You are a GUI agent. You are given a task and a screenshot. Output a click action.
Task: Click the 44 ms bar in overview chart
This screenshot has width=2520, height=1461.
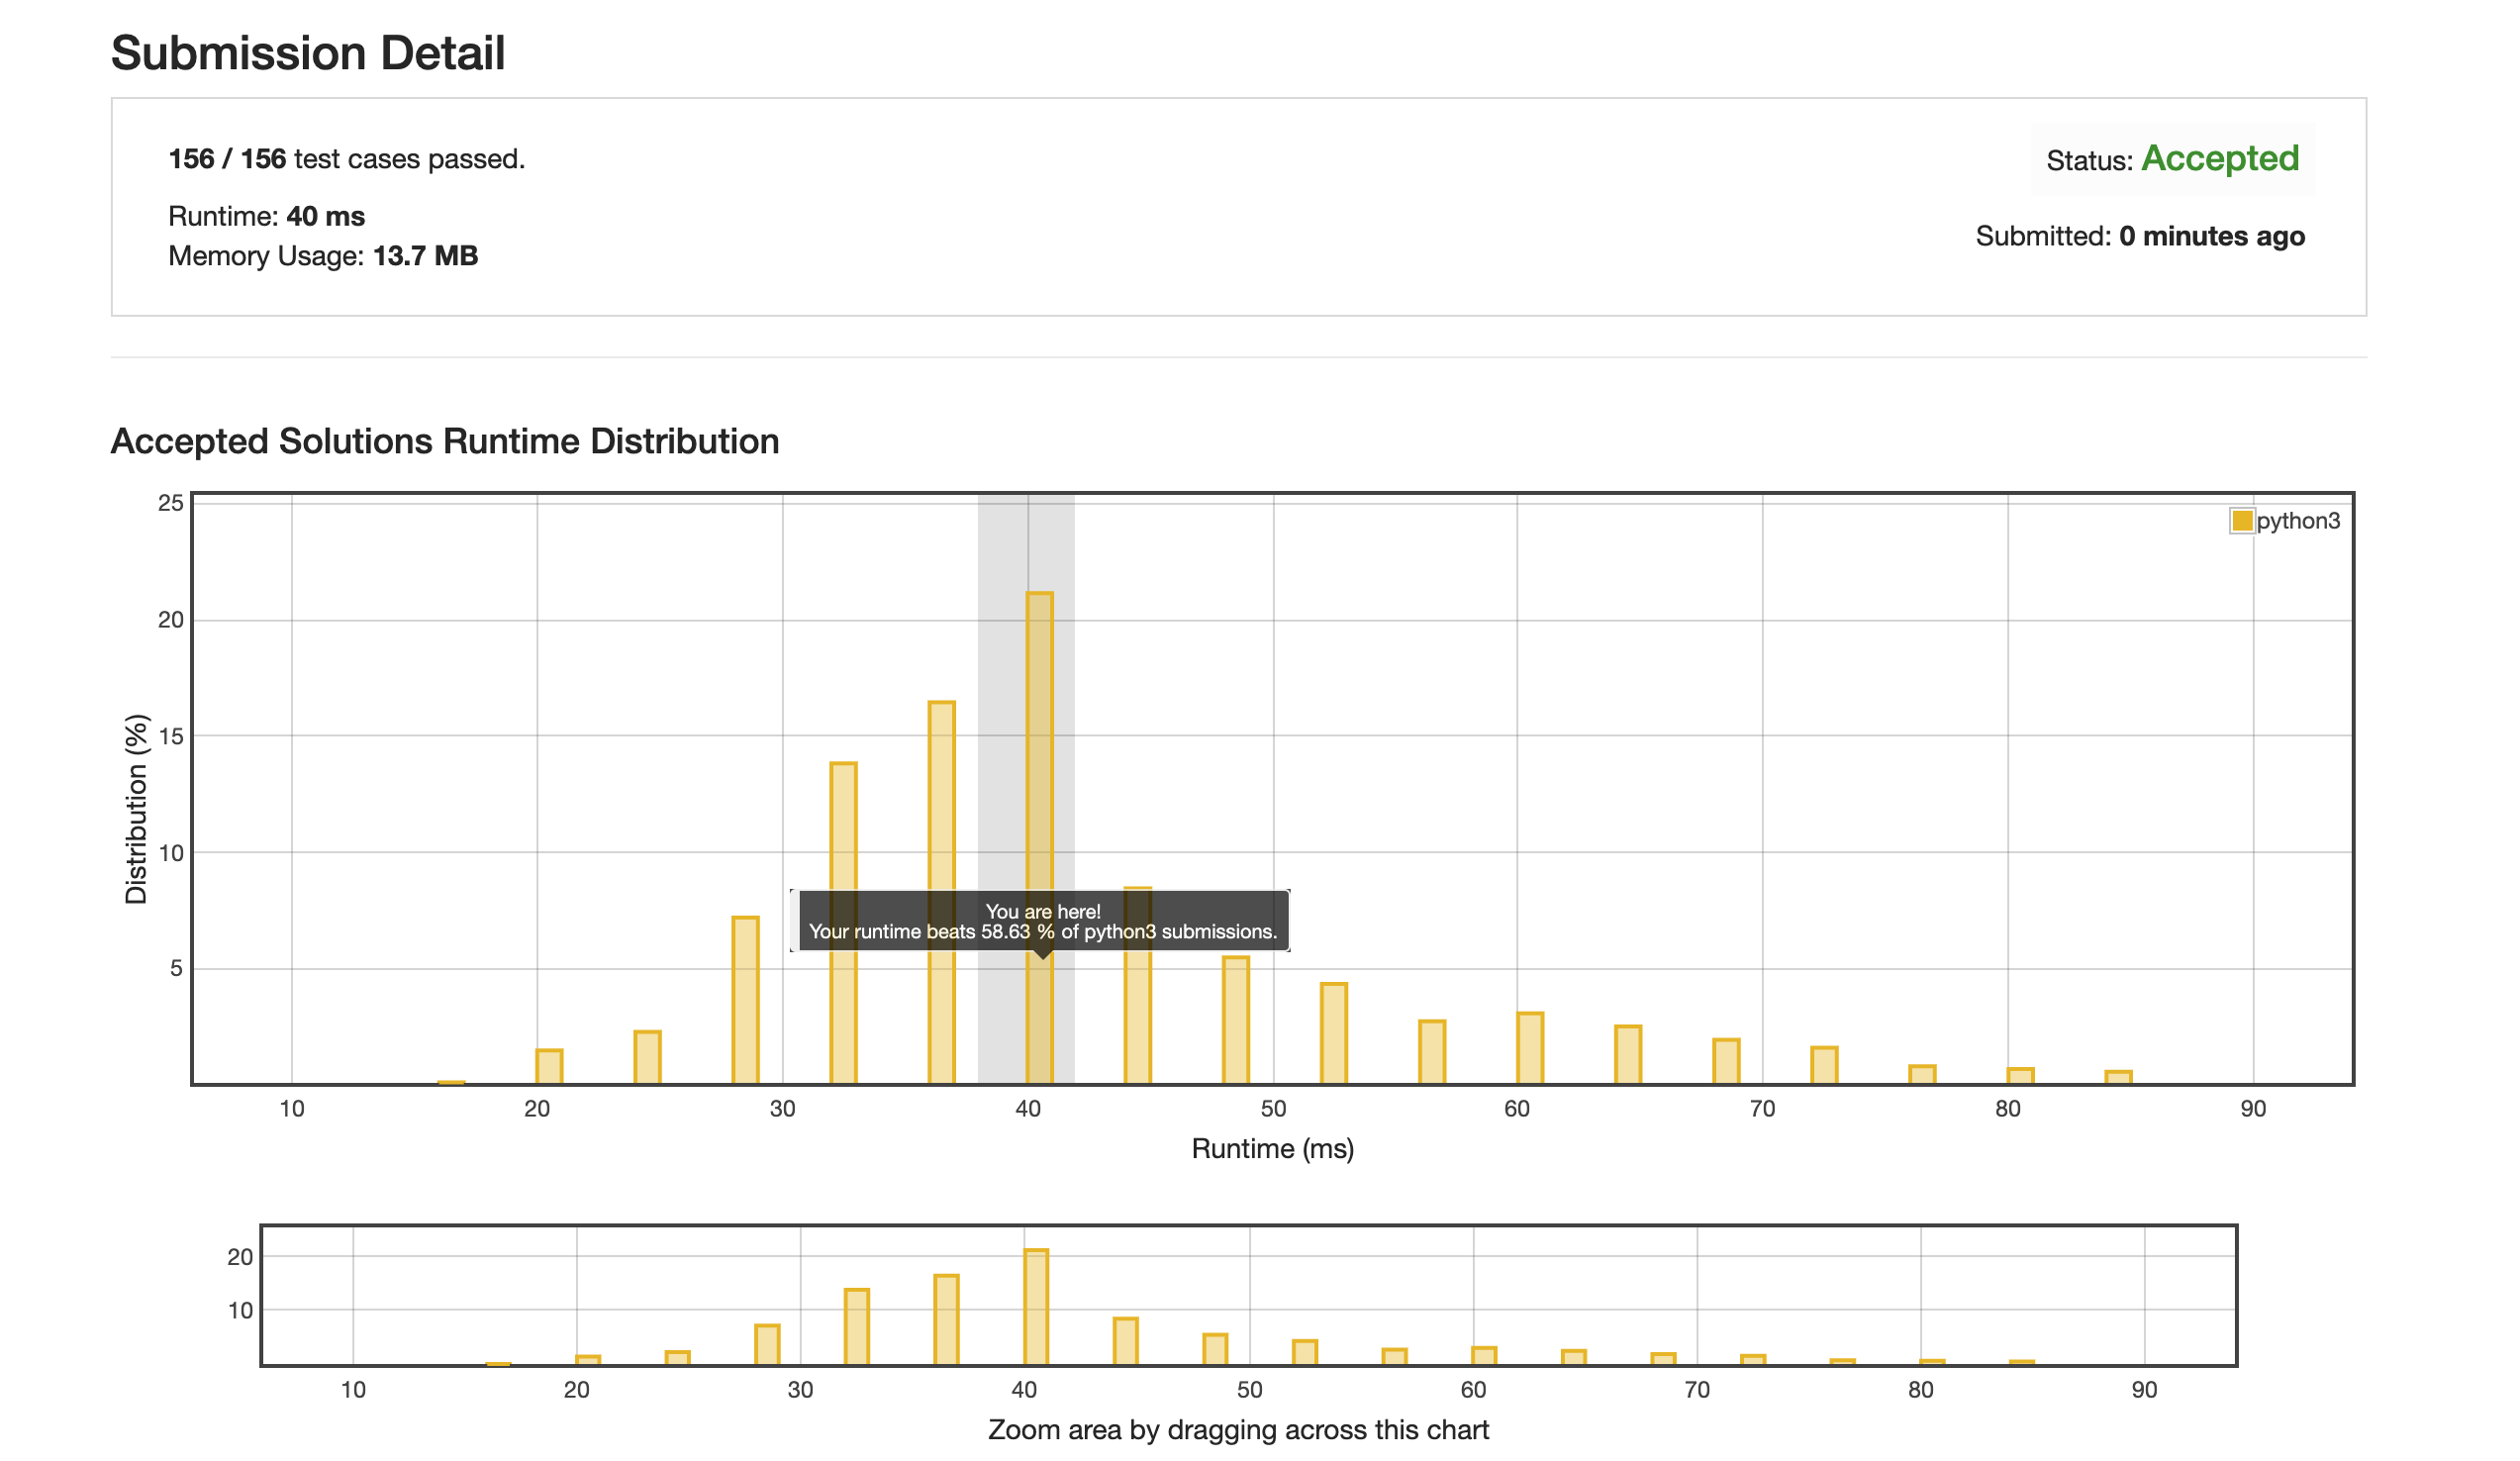1125,1340
